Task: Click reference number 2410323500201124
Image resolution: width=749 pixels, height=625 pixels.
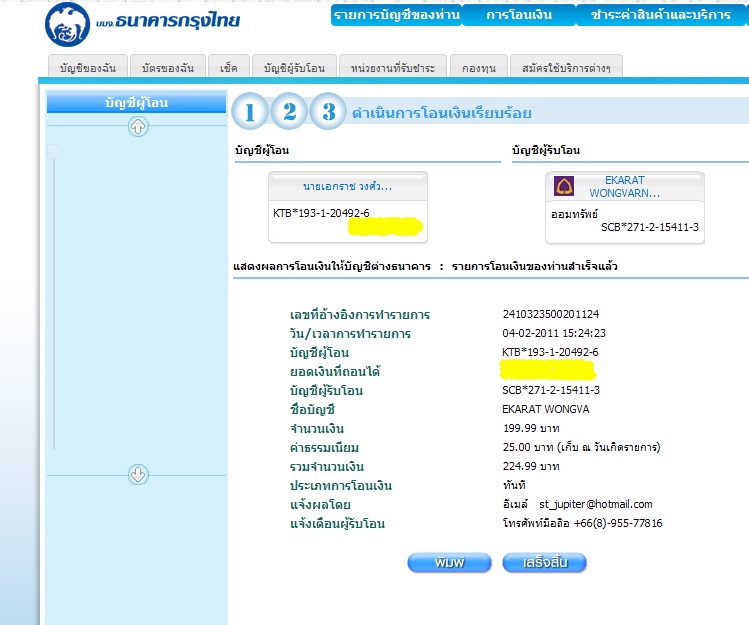Action: point(551,314)
